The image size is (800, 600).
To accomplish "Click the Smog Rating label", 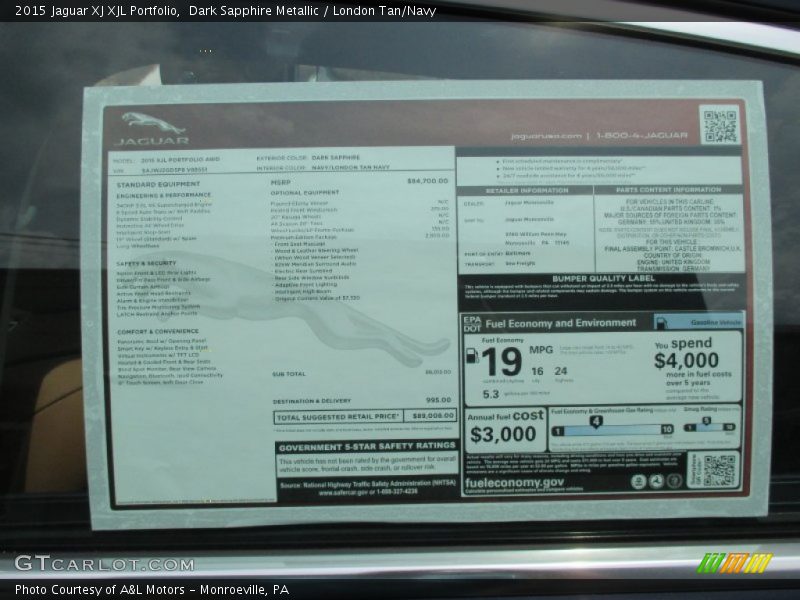I will point(702,409).
